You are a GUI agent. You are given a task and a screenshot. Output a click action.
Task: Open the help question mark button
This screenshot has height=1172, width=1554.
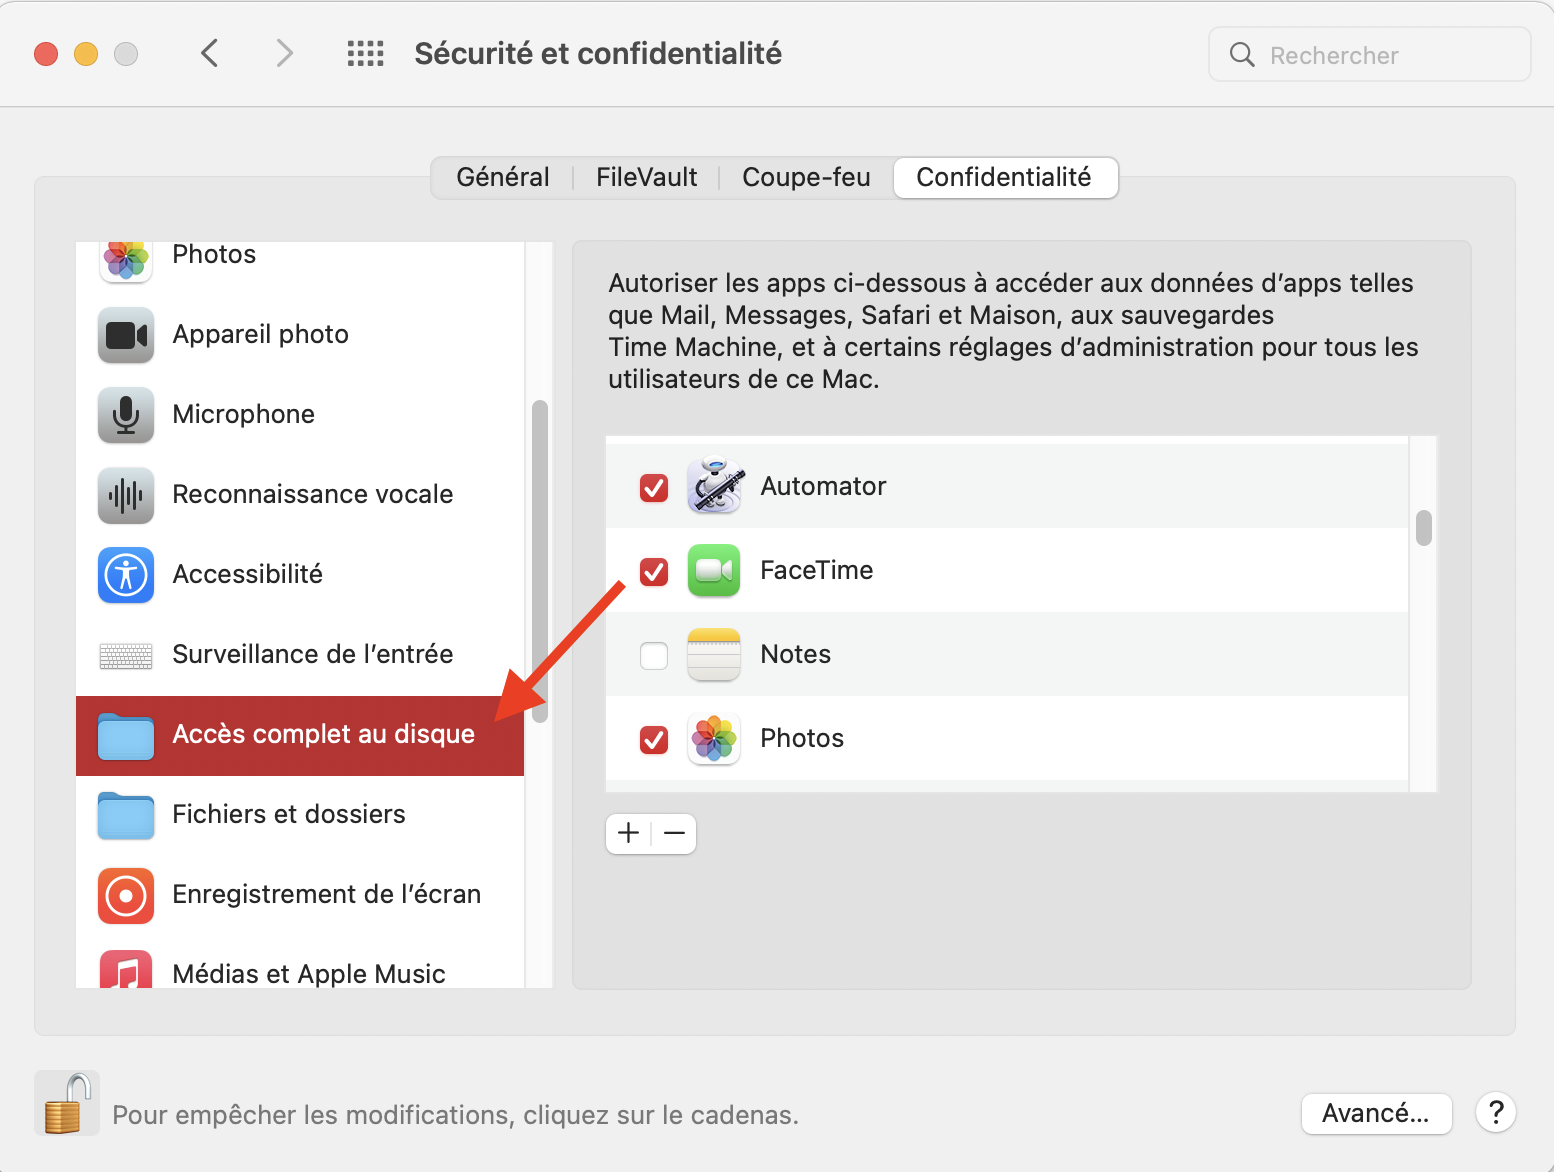tap(1496, 1112)
